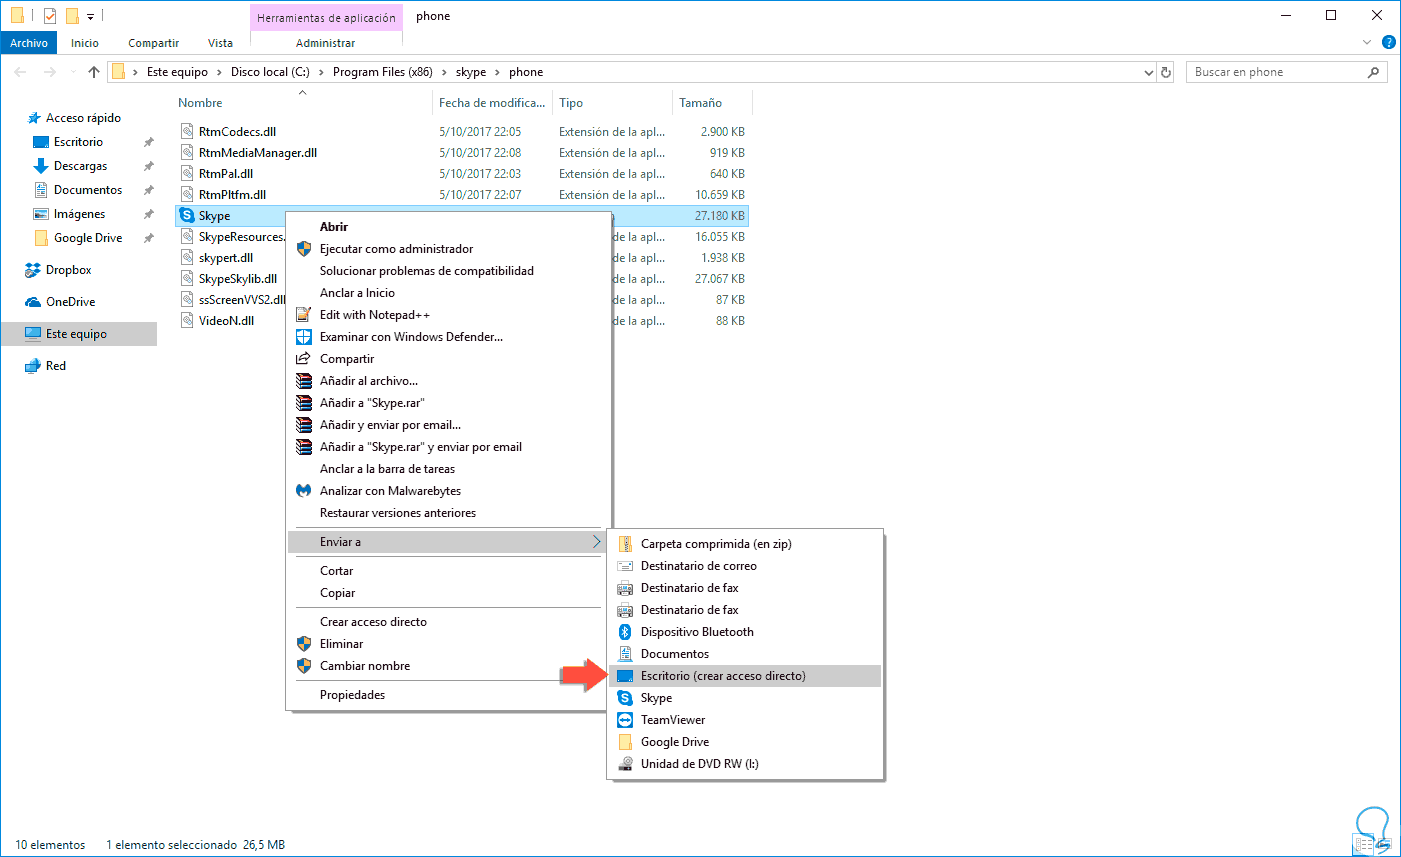1401x857 pixels.
Task: Click the mail icon for Destinatario de correo
Action: [x=625, y=566]
